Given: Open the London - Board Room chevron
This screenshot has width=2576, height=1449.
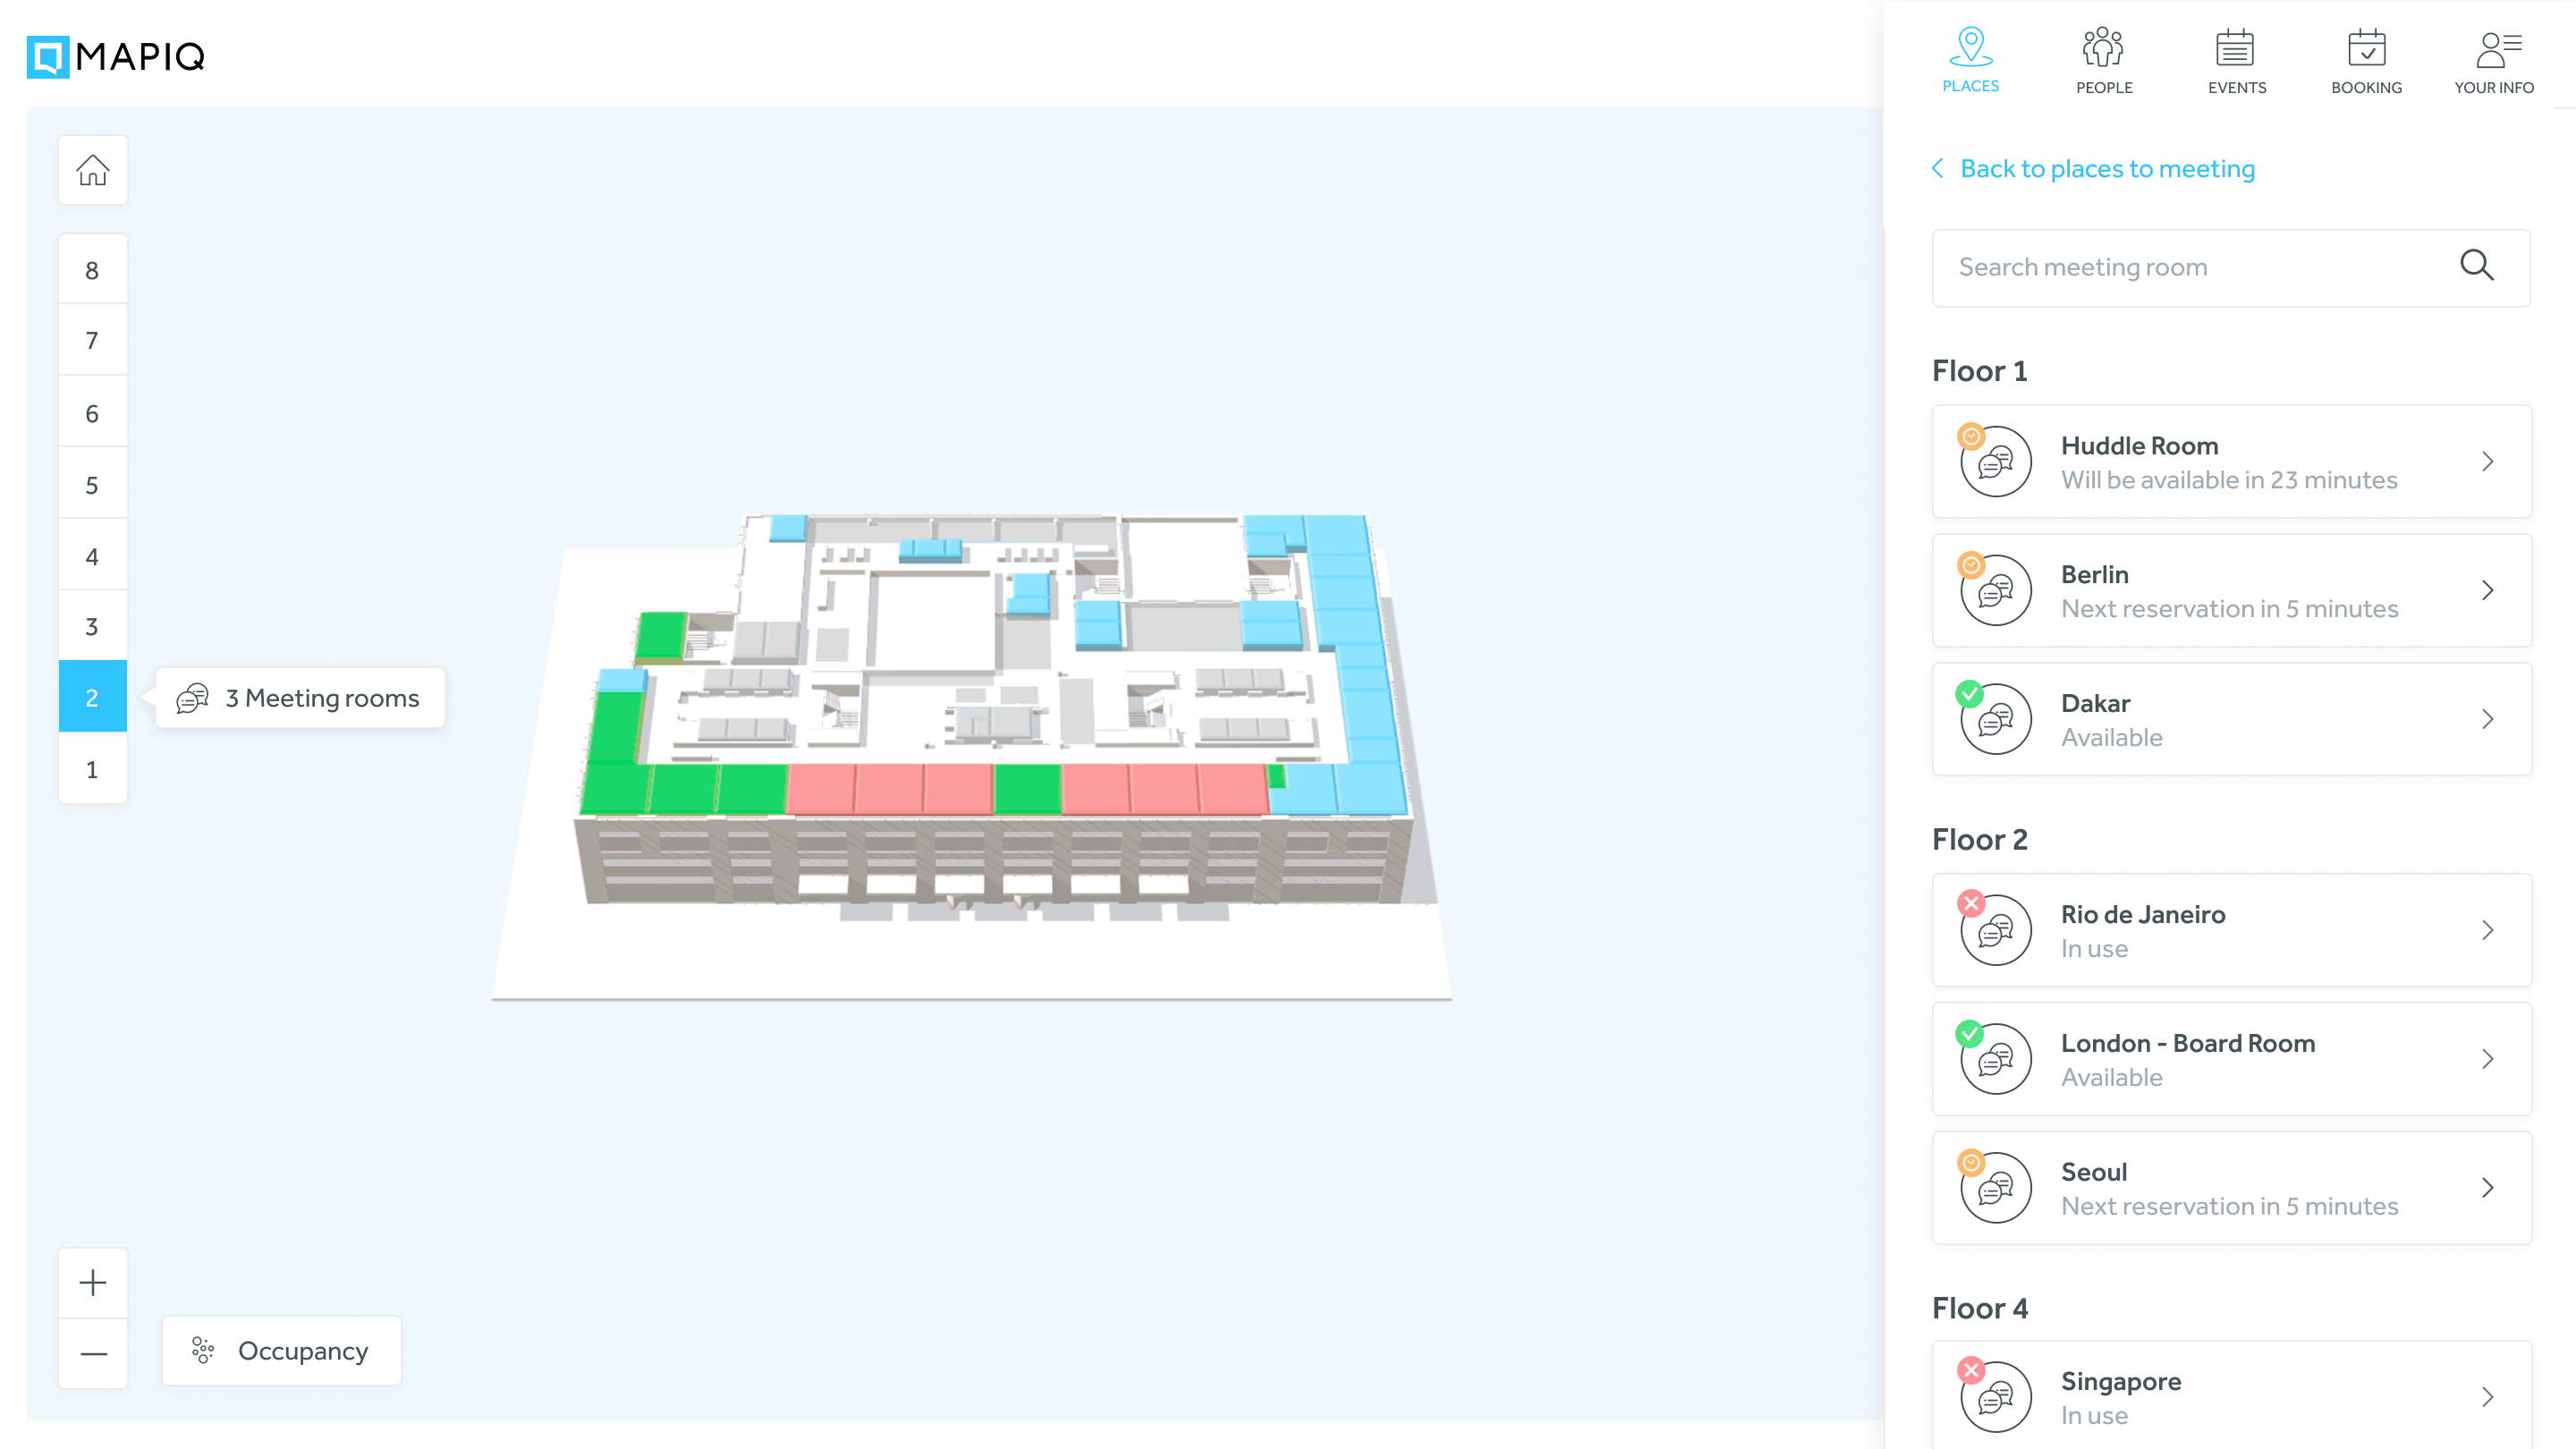Looking at the screenshot, I should [2487, 1060].
